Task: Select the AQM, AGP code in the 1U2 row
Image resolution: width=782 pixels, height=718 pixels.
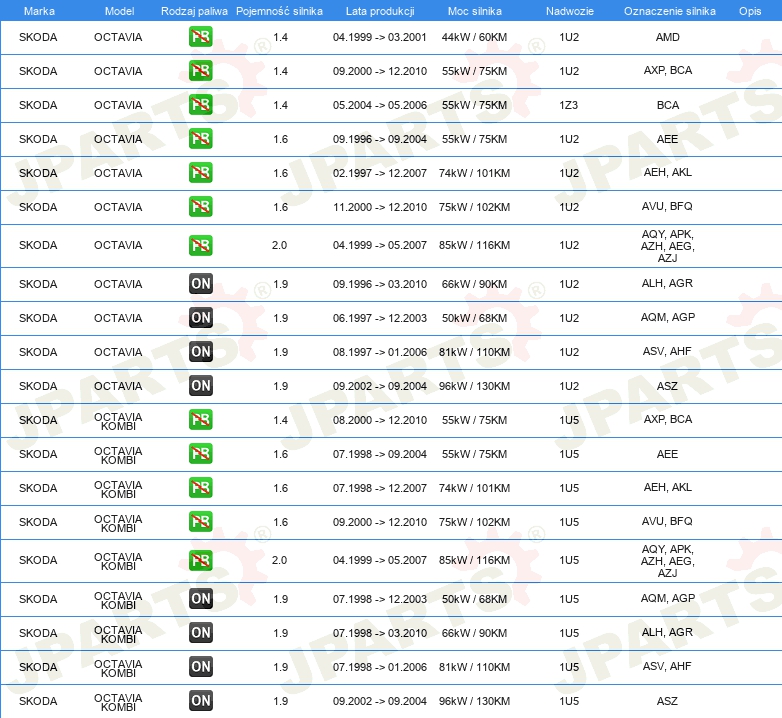Action: click(x=667, y=317)
